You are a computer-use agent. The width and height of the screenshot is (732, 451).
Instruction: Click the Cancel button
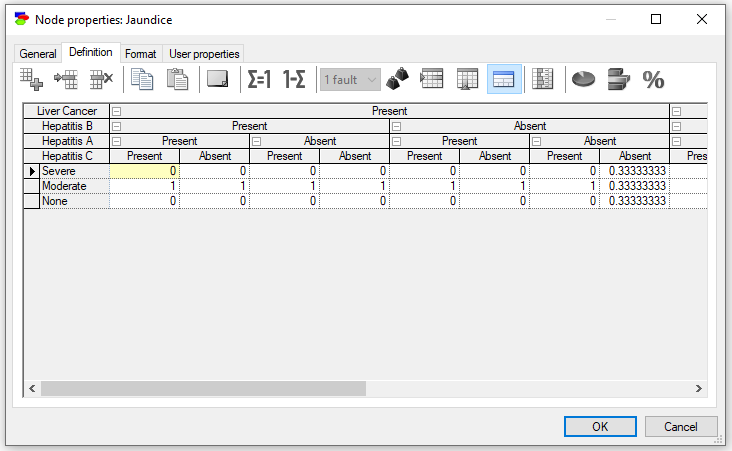point(681,426)
